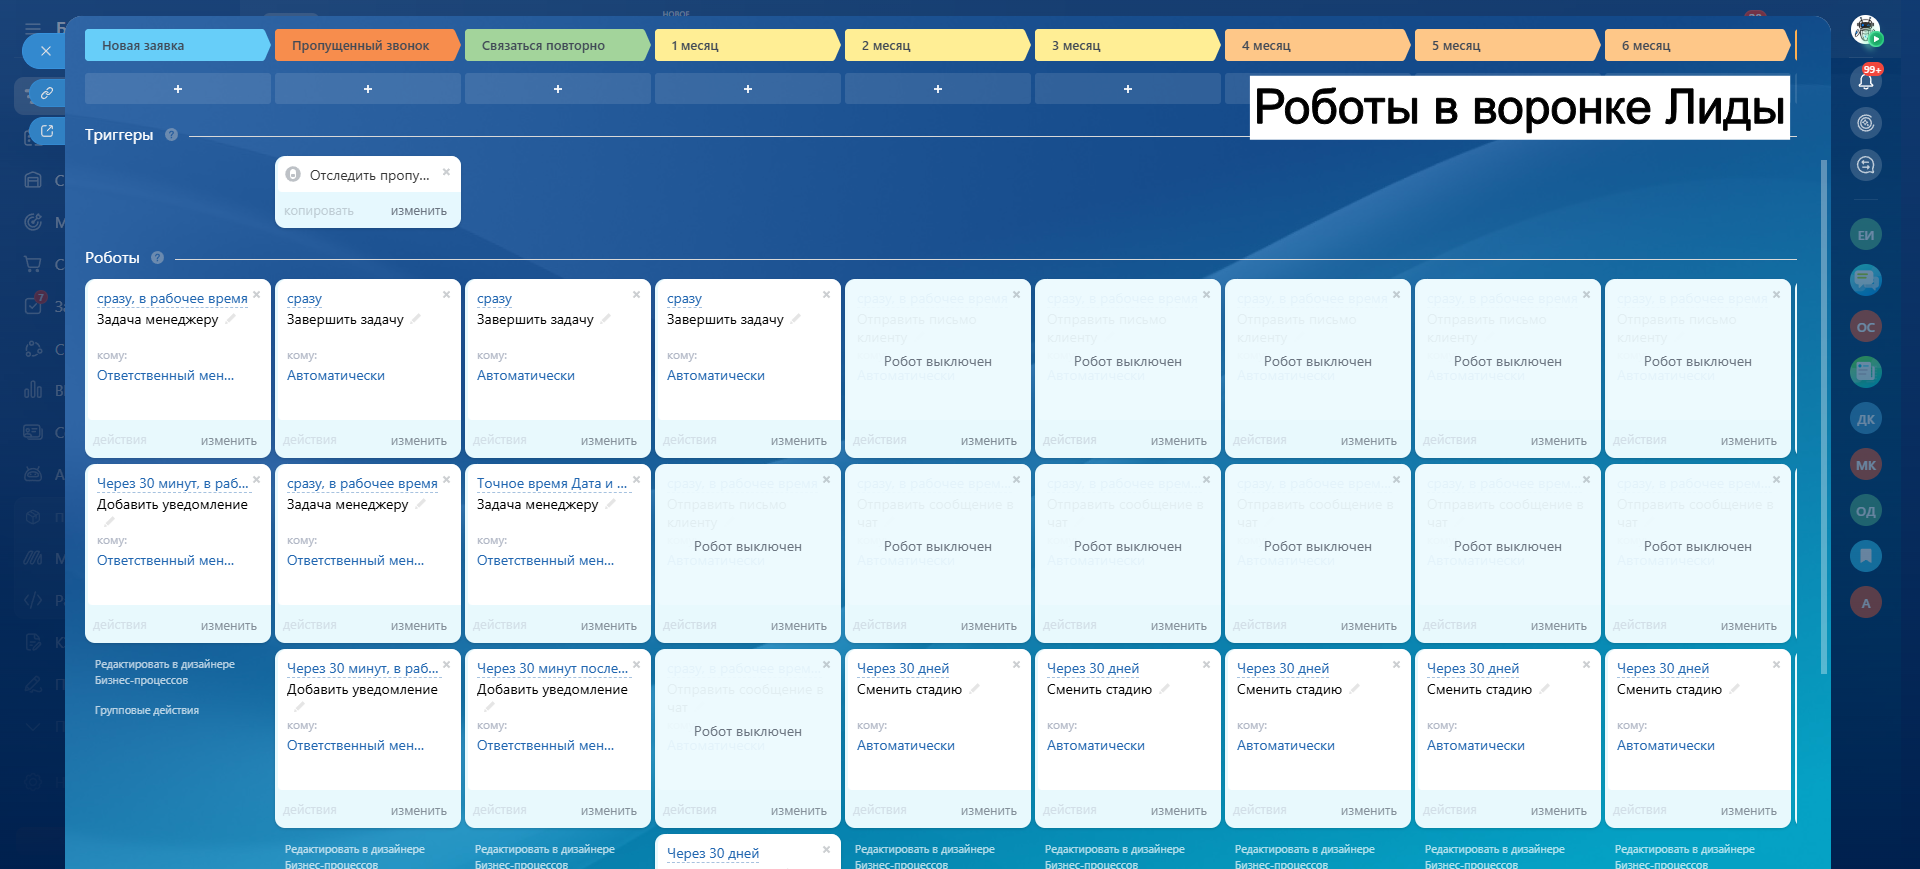Open the bookmark avatar in right bar
This screenshot has width=1920, height=869.
click(1866, 556)
